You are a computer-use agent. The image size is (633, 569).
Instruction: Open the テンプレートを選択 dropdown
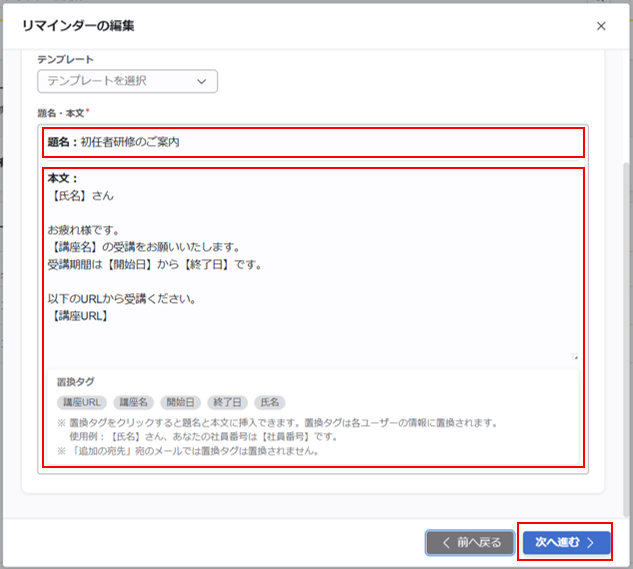click(x=128, y=81)
